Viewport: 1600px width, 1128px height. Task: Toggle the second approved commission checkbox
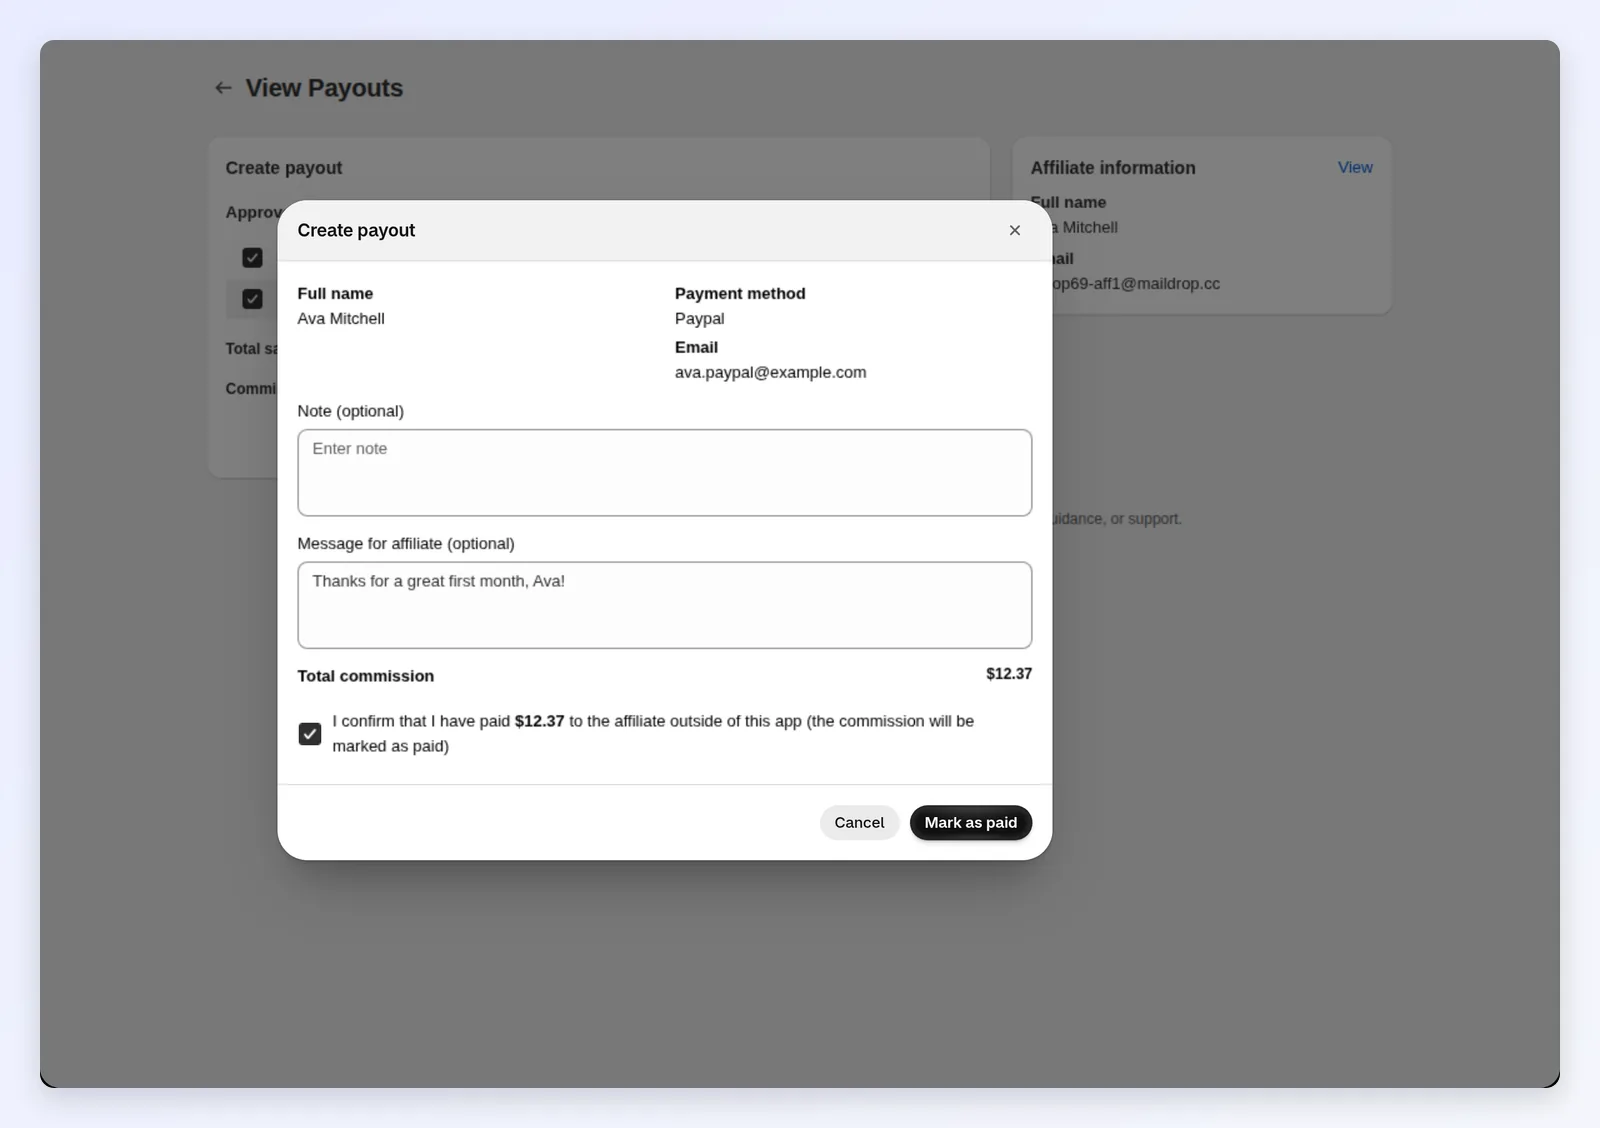(252, 299)
